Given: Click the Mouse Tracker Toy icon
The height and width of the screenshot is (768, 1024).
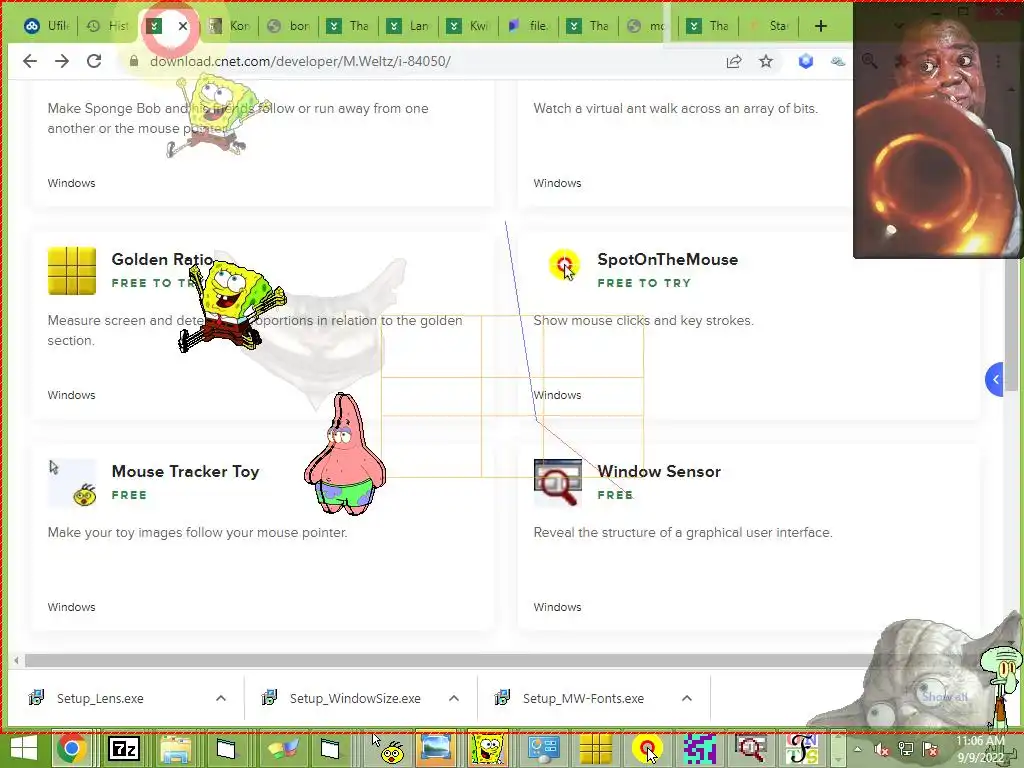Looking at the screenshot, I should pyautogui.click(x=72, y=483).
